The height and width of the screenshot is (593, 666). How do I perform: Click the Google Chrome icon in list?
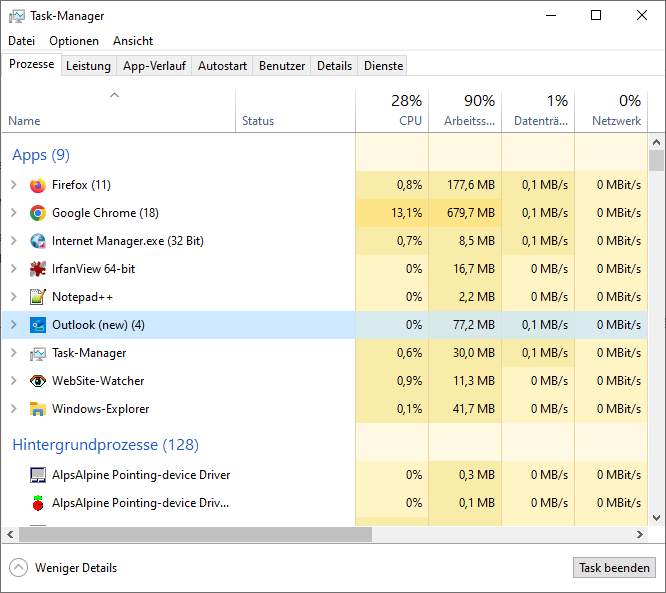(x=38, y=213)
